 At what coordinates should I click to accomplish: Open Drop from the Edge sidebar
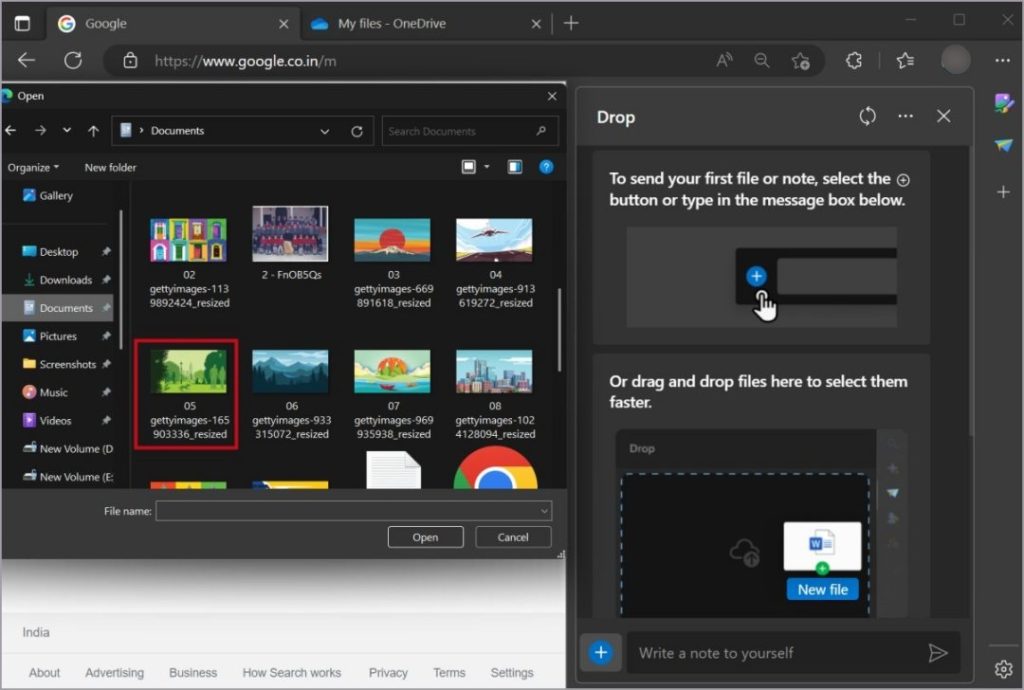pos(1004,146)
